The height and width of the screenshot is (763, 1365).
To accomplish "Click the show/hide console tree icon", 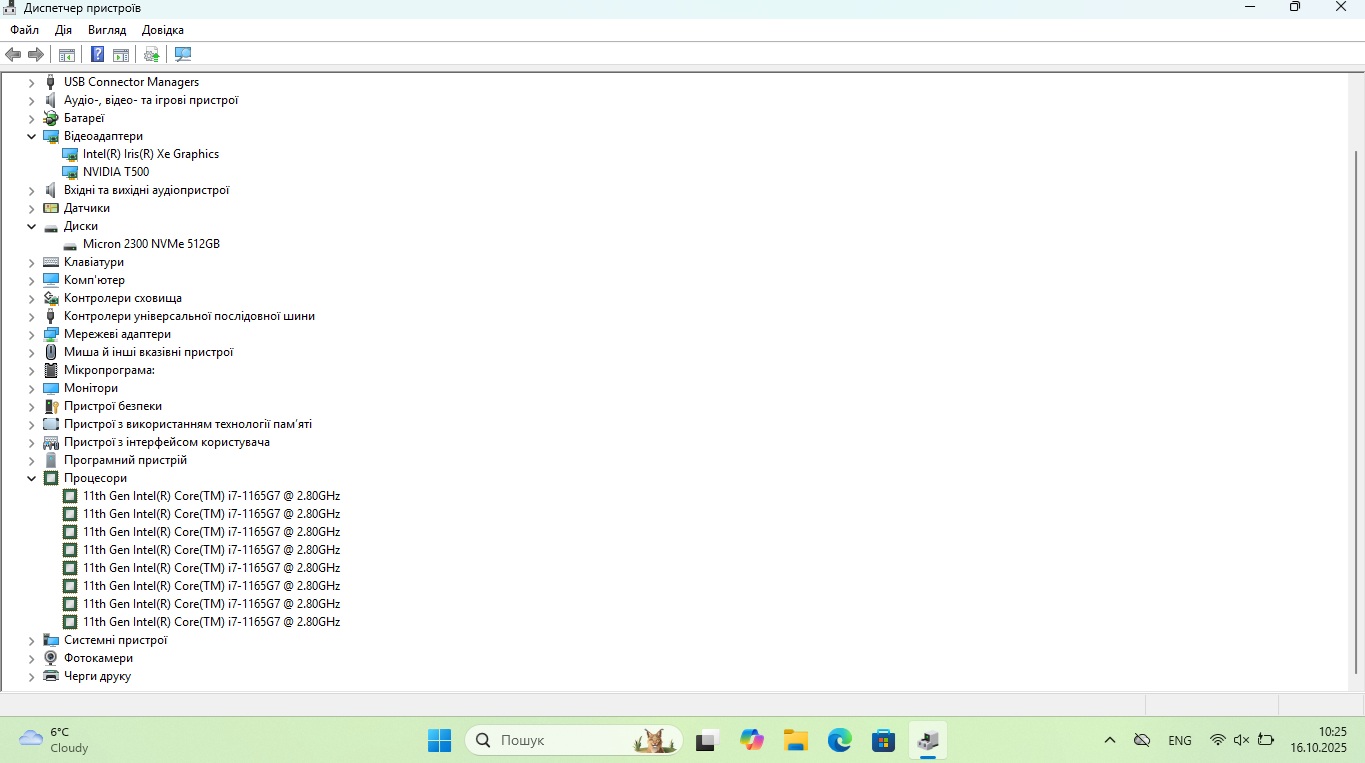I will point(67,54).
